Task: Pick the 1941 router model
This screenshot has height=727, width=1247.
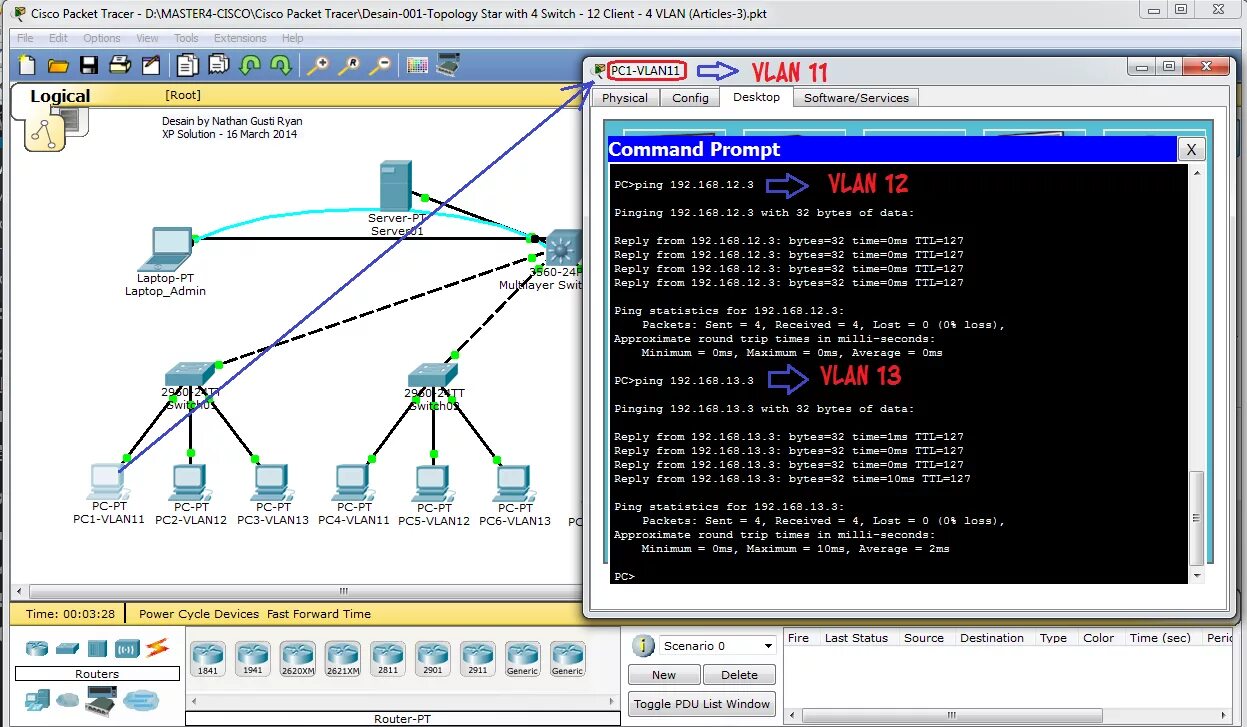Action: click(253, 659)
